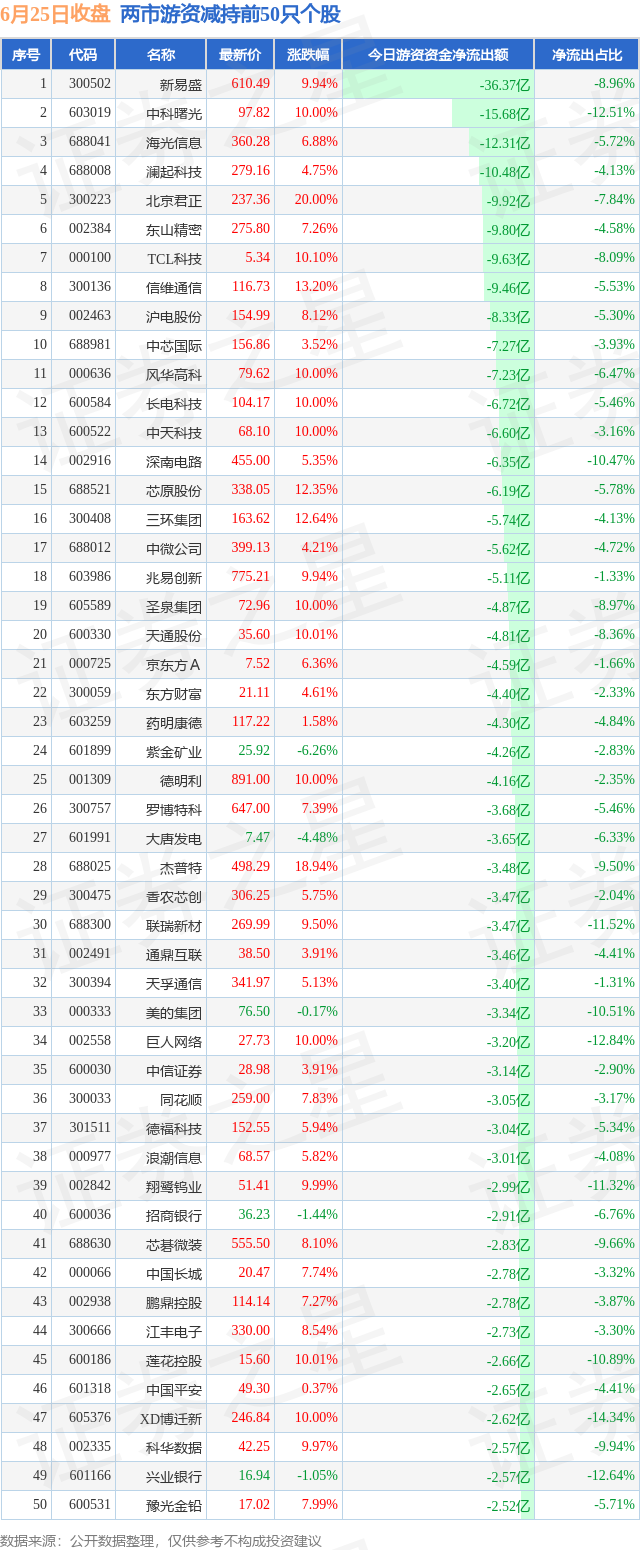Select stock name 北京君正
This screenshot has height=1550, width=640.
click(174, 201)
